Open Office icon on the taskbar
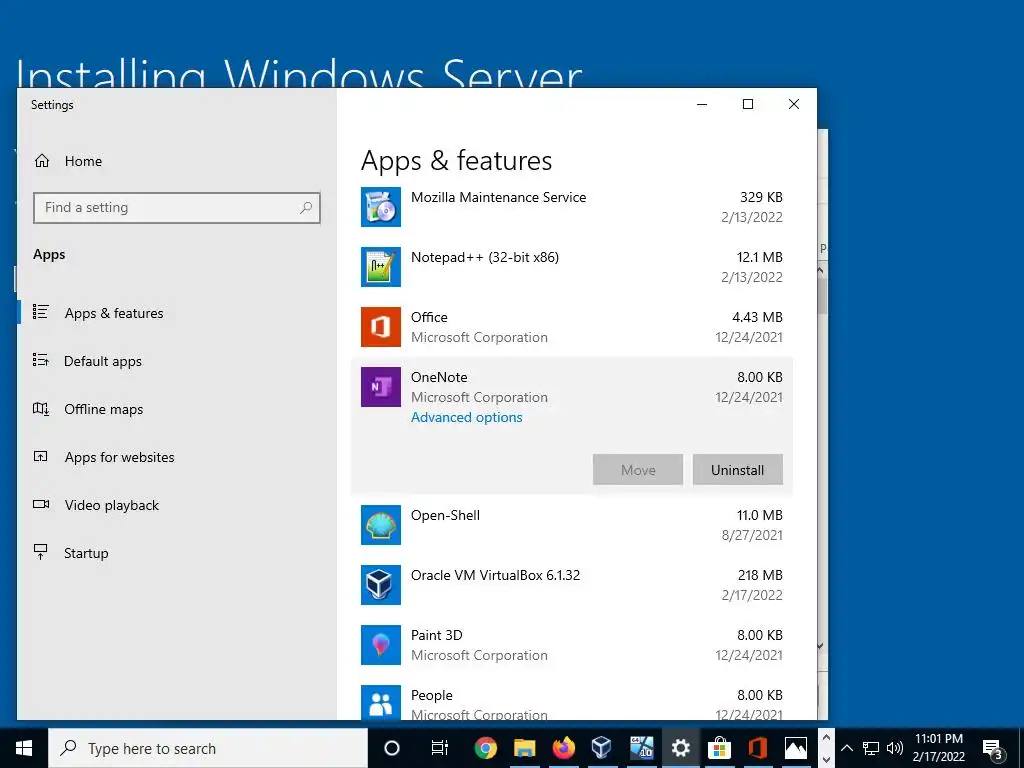The width and height of the screenshot is (1024, 768). [758, 748]
